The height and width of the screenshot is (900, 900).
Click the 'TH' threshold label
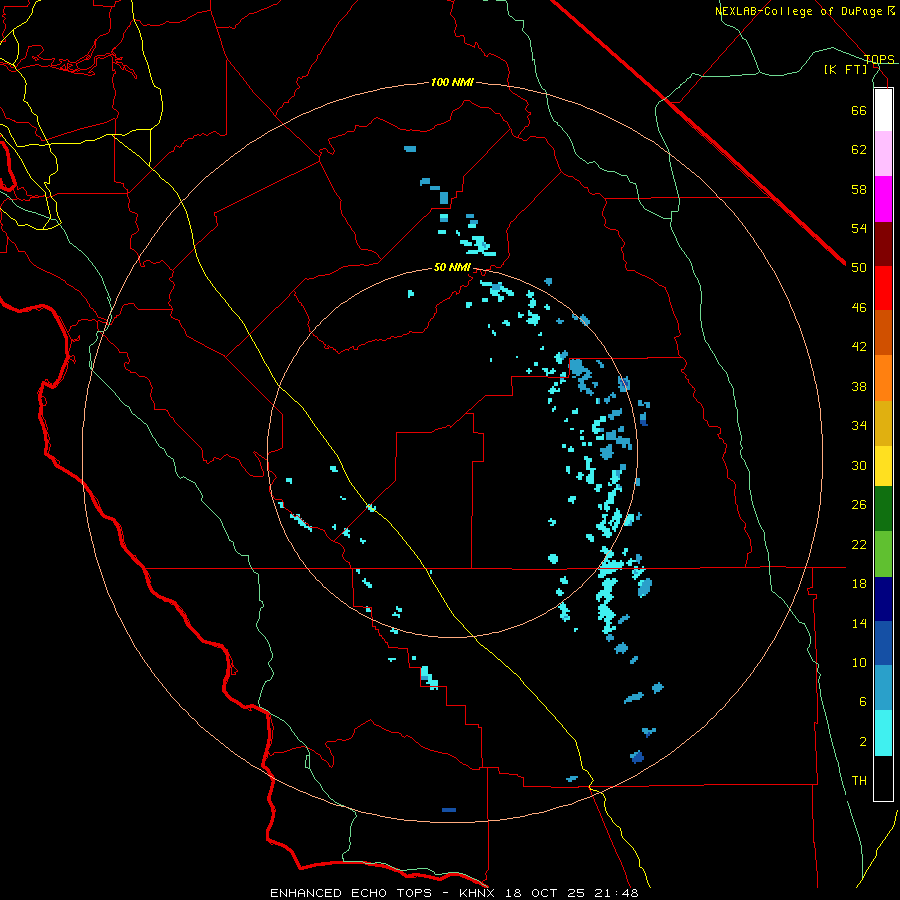[859, 781]
